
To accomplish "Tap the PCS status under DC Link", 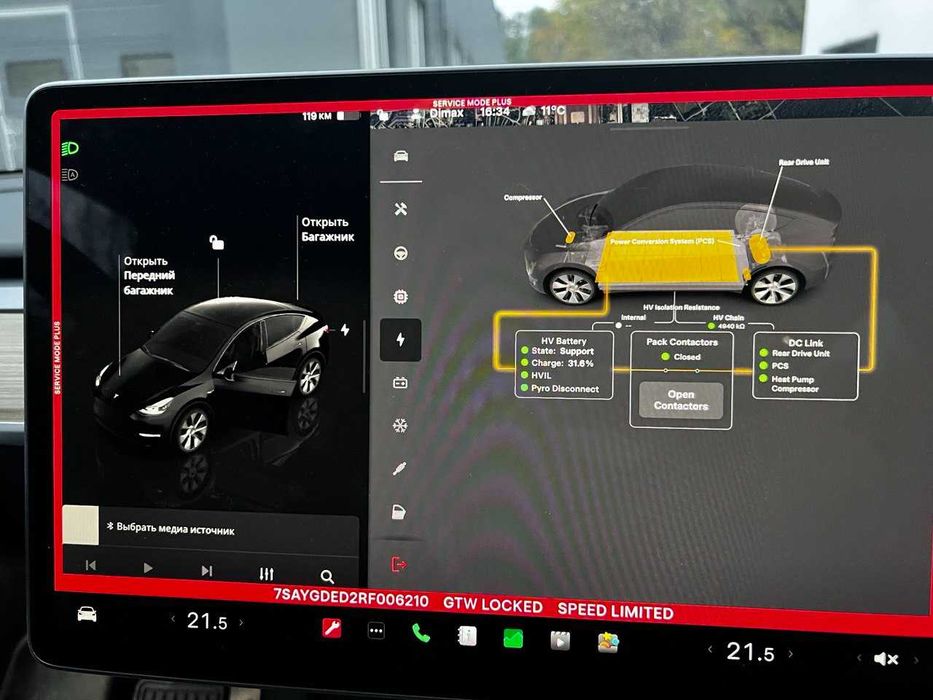I will tap(774, 365).
